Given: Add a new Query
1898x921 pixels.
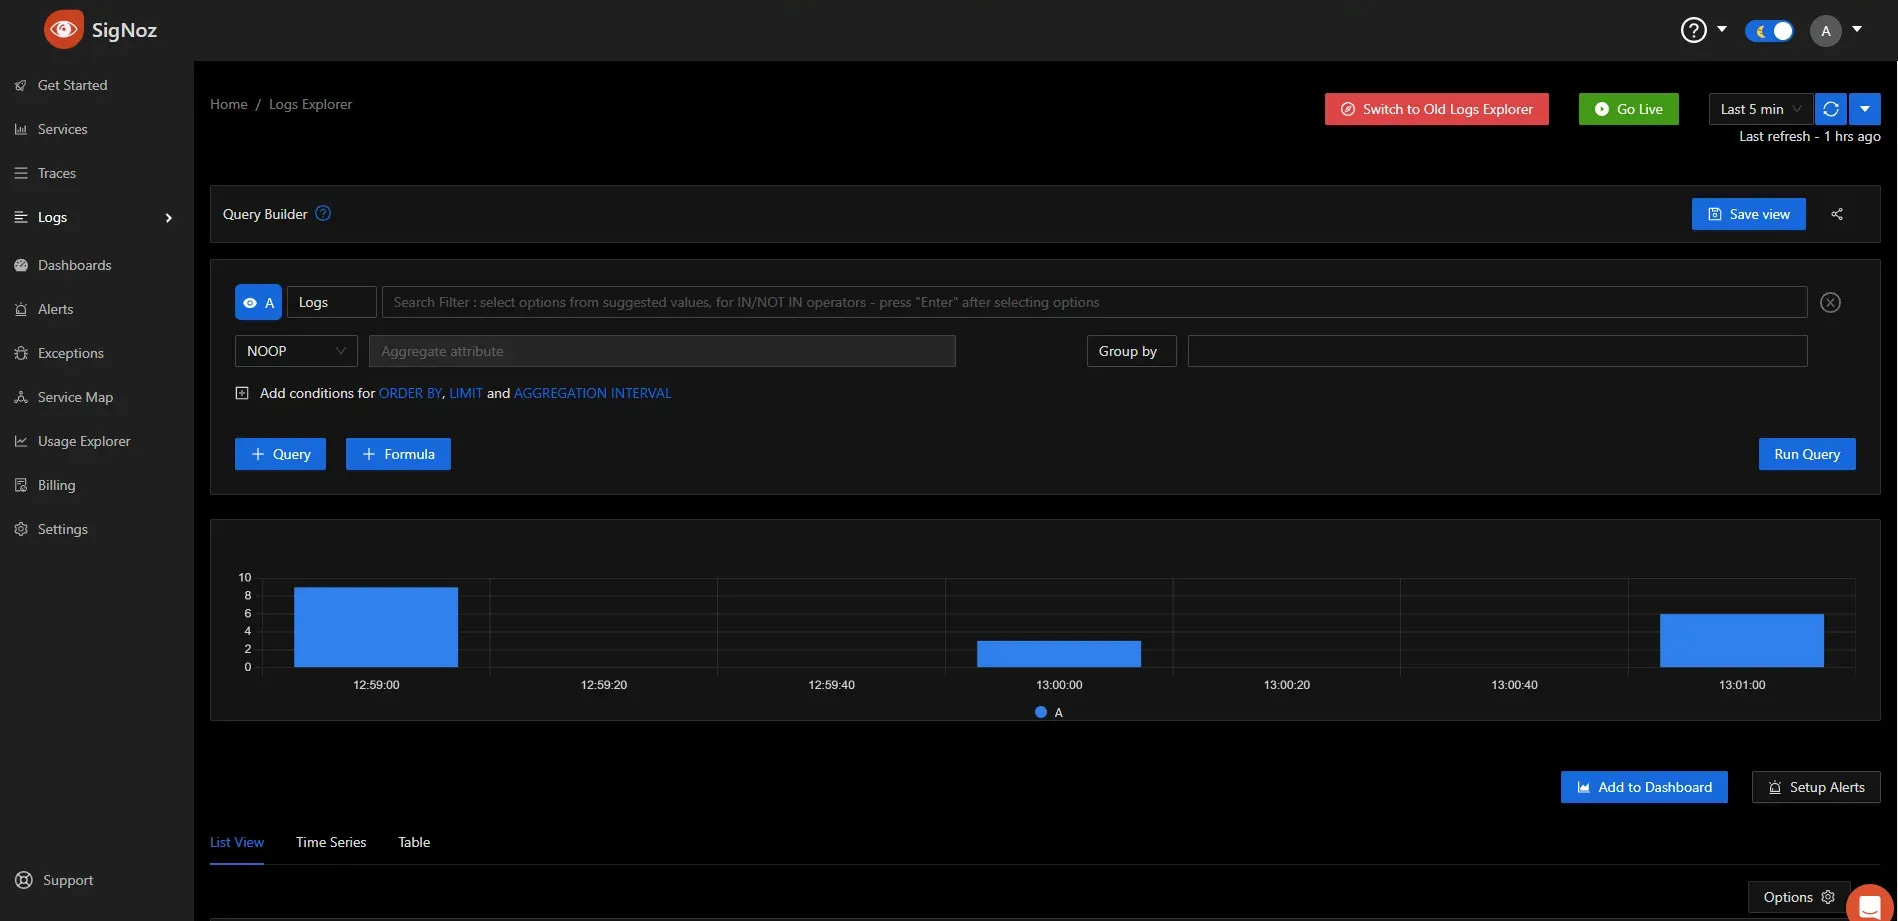Looking at the screenshot, I should click(x=280, y=454).
